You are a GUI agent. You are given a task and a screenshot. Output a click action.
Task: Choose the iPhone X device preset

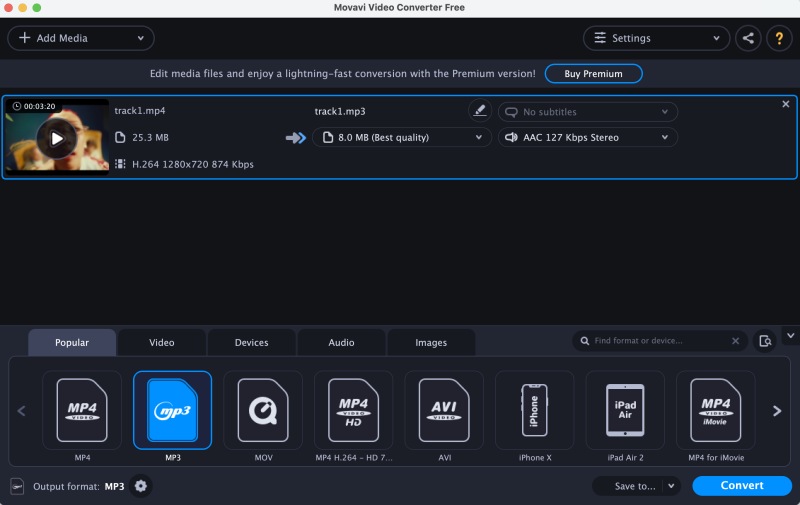535,410
